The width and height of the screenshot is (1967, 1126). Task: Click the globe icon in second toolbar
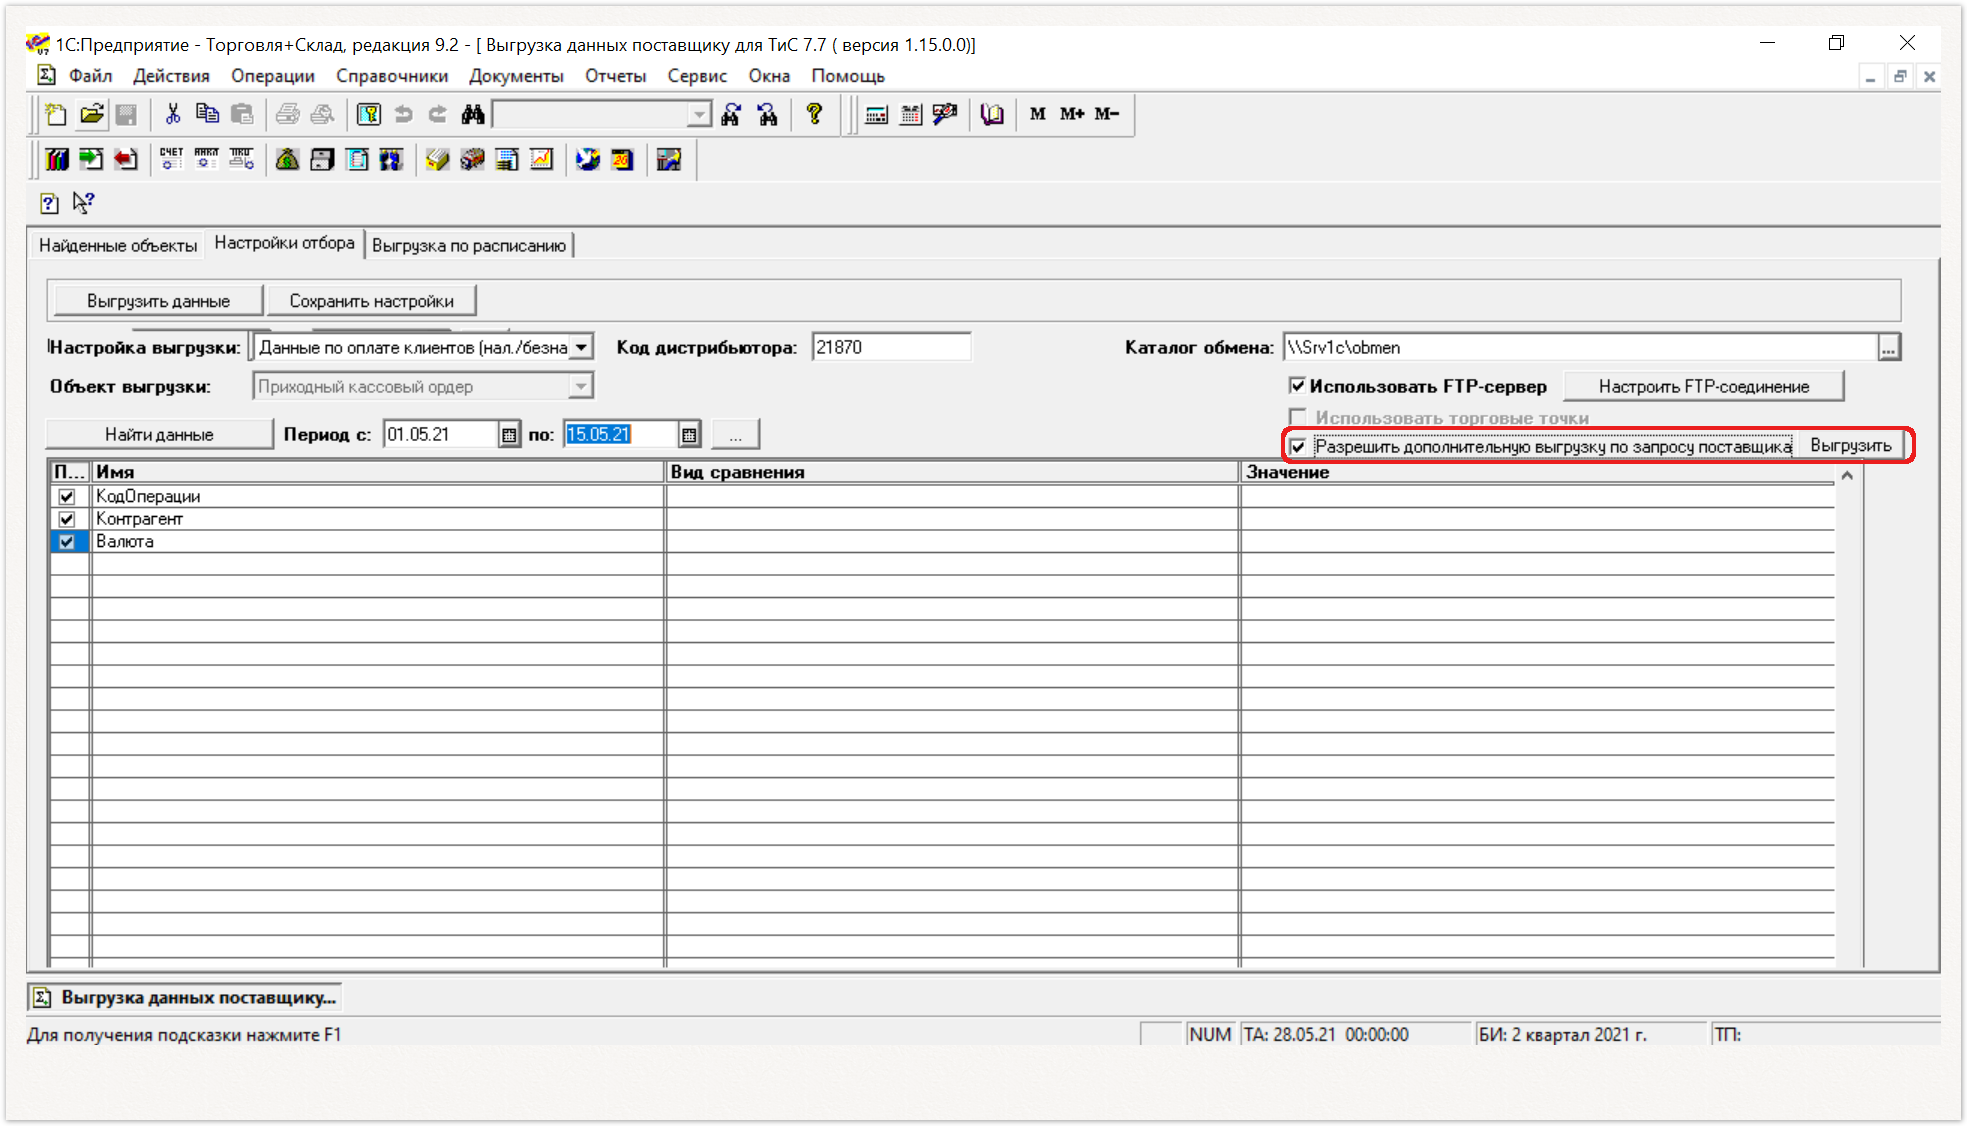tap(588, 159)
